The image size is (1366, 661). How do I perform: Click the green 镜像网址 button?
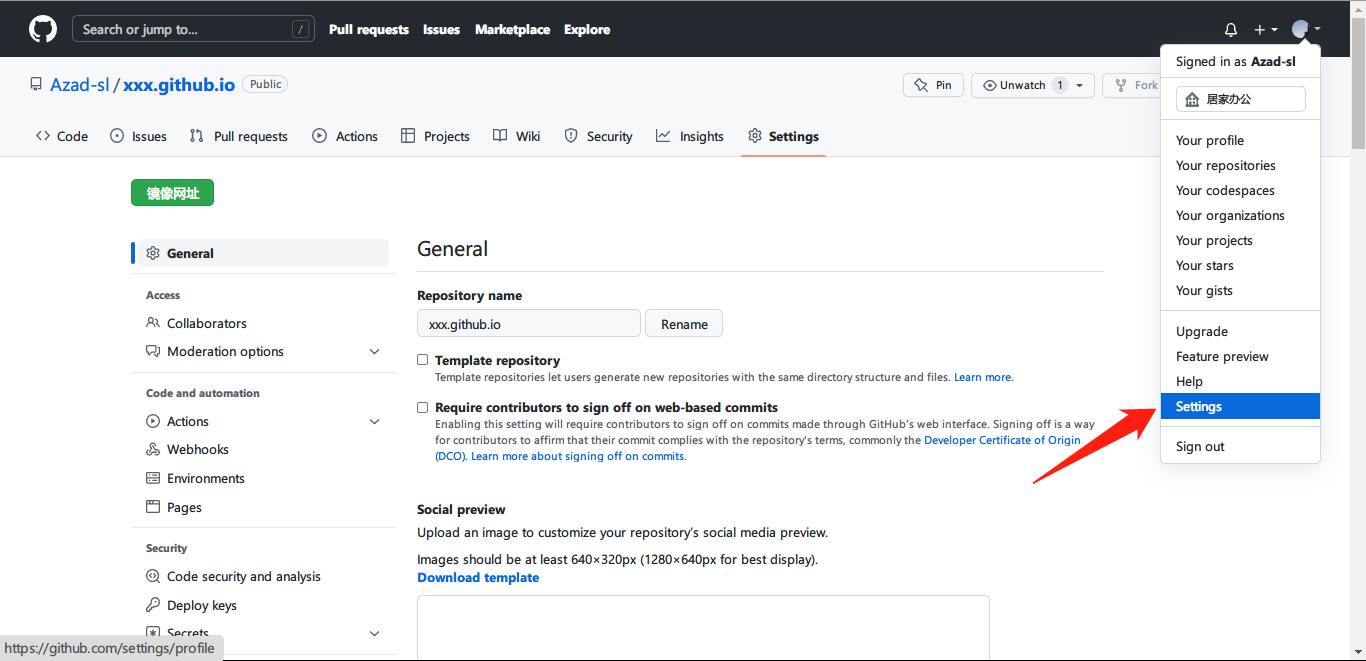click(x=172, y=193)
